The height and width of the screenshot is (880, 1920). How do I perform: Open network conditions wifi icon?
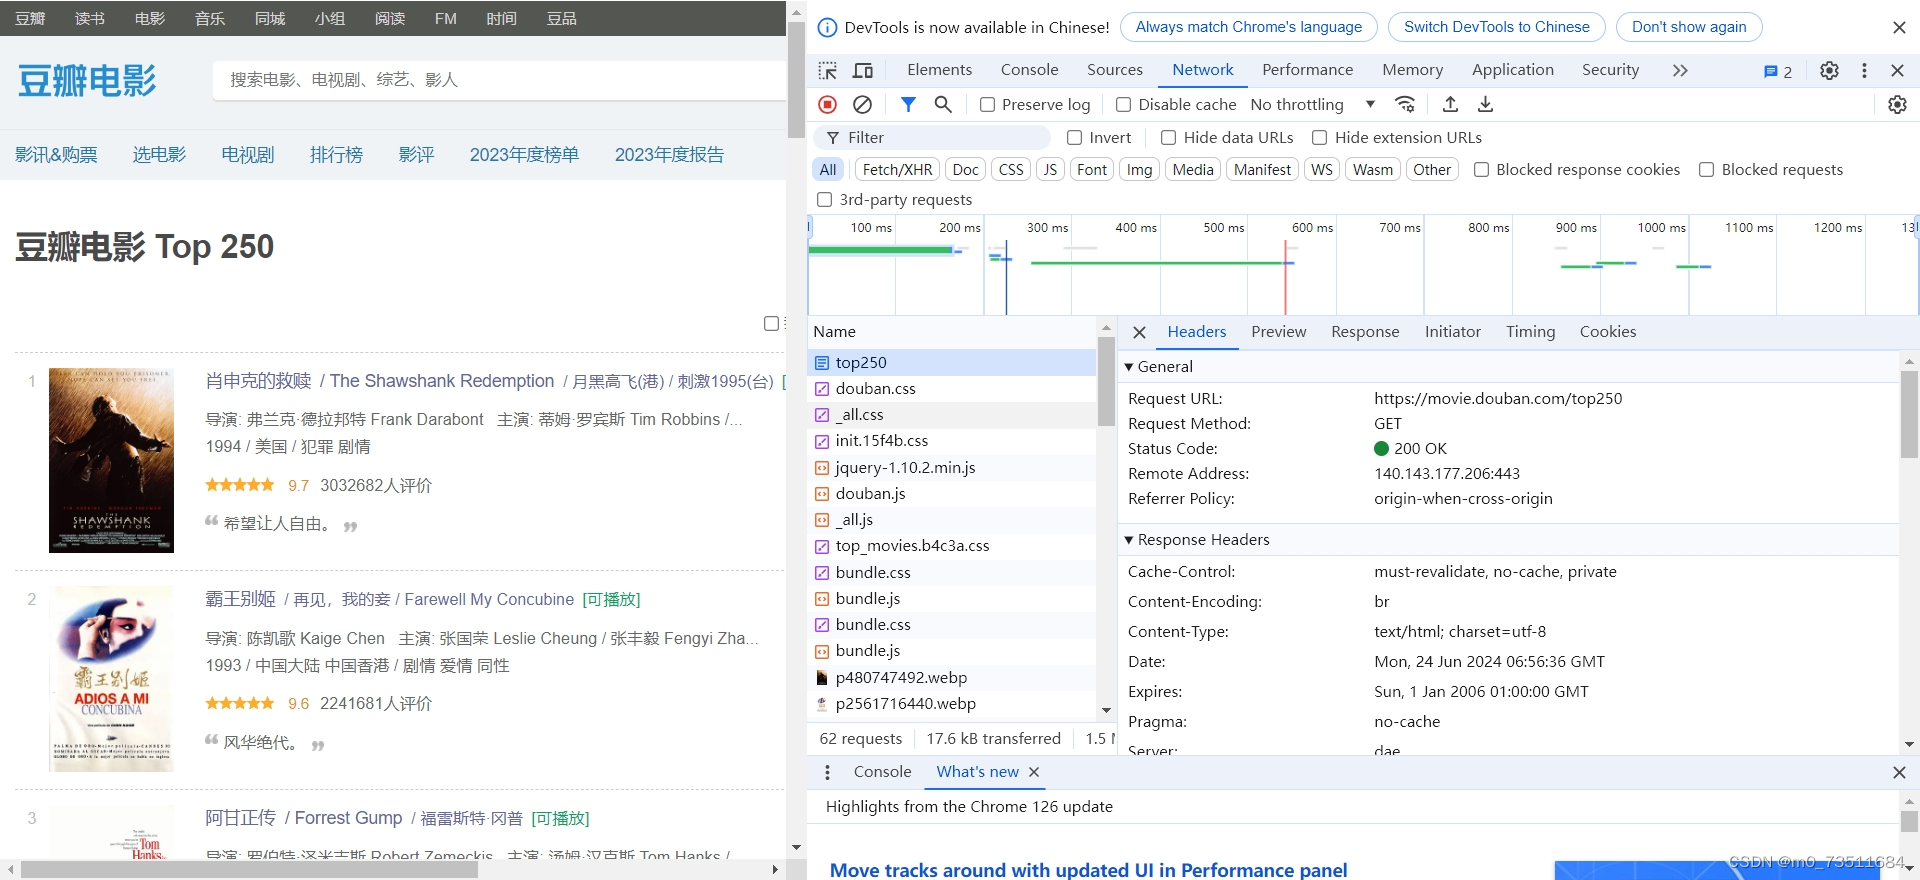1405,104
